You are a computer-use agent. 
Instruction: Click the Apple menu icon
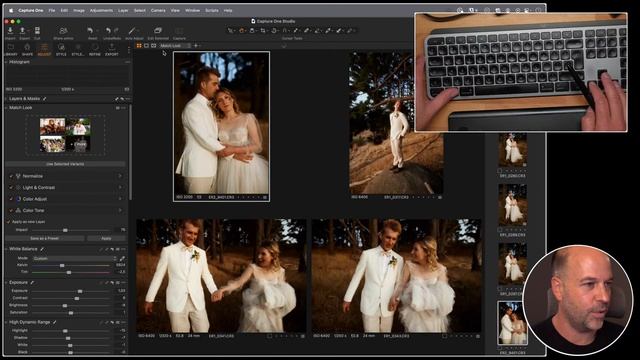pyautogui.click(x=11, y=10)
